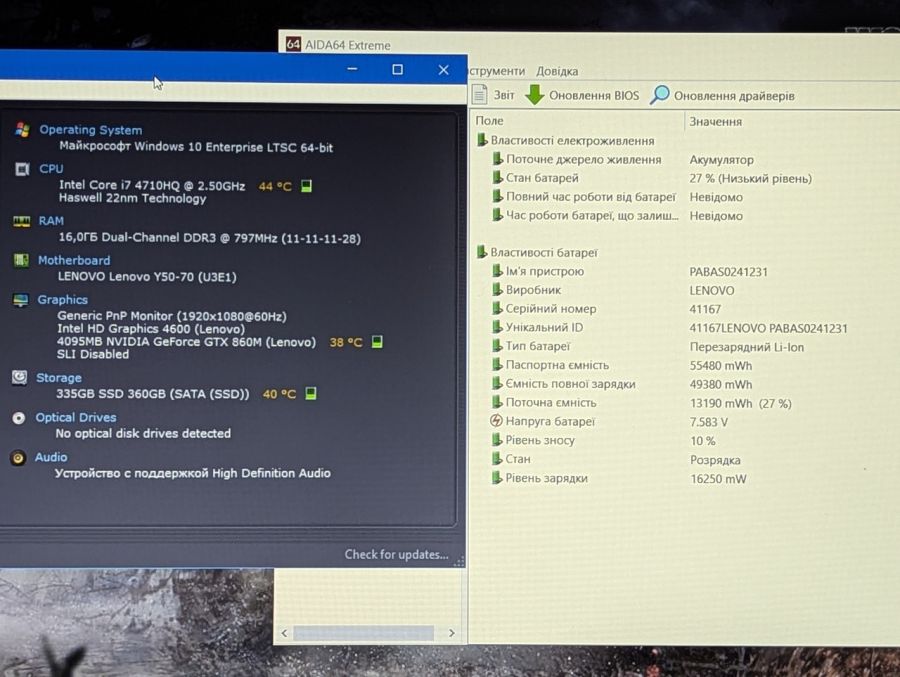Click the green CPU temperature indicator icon

pos(307,186)
